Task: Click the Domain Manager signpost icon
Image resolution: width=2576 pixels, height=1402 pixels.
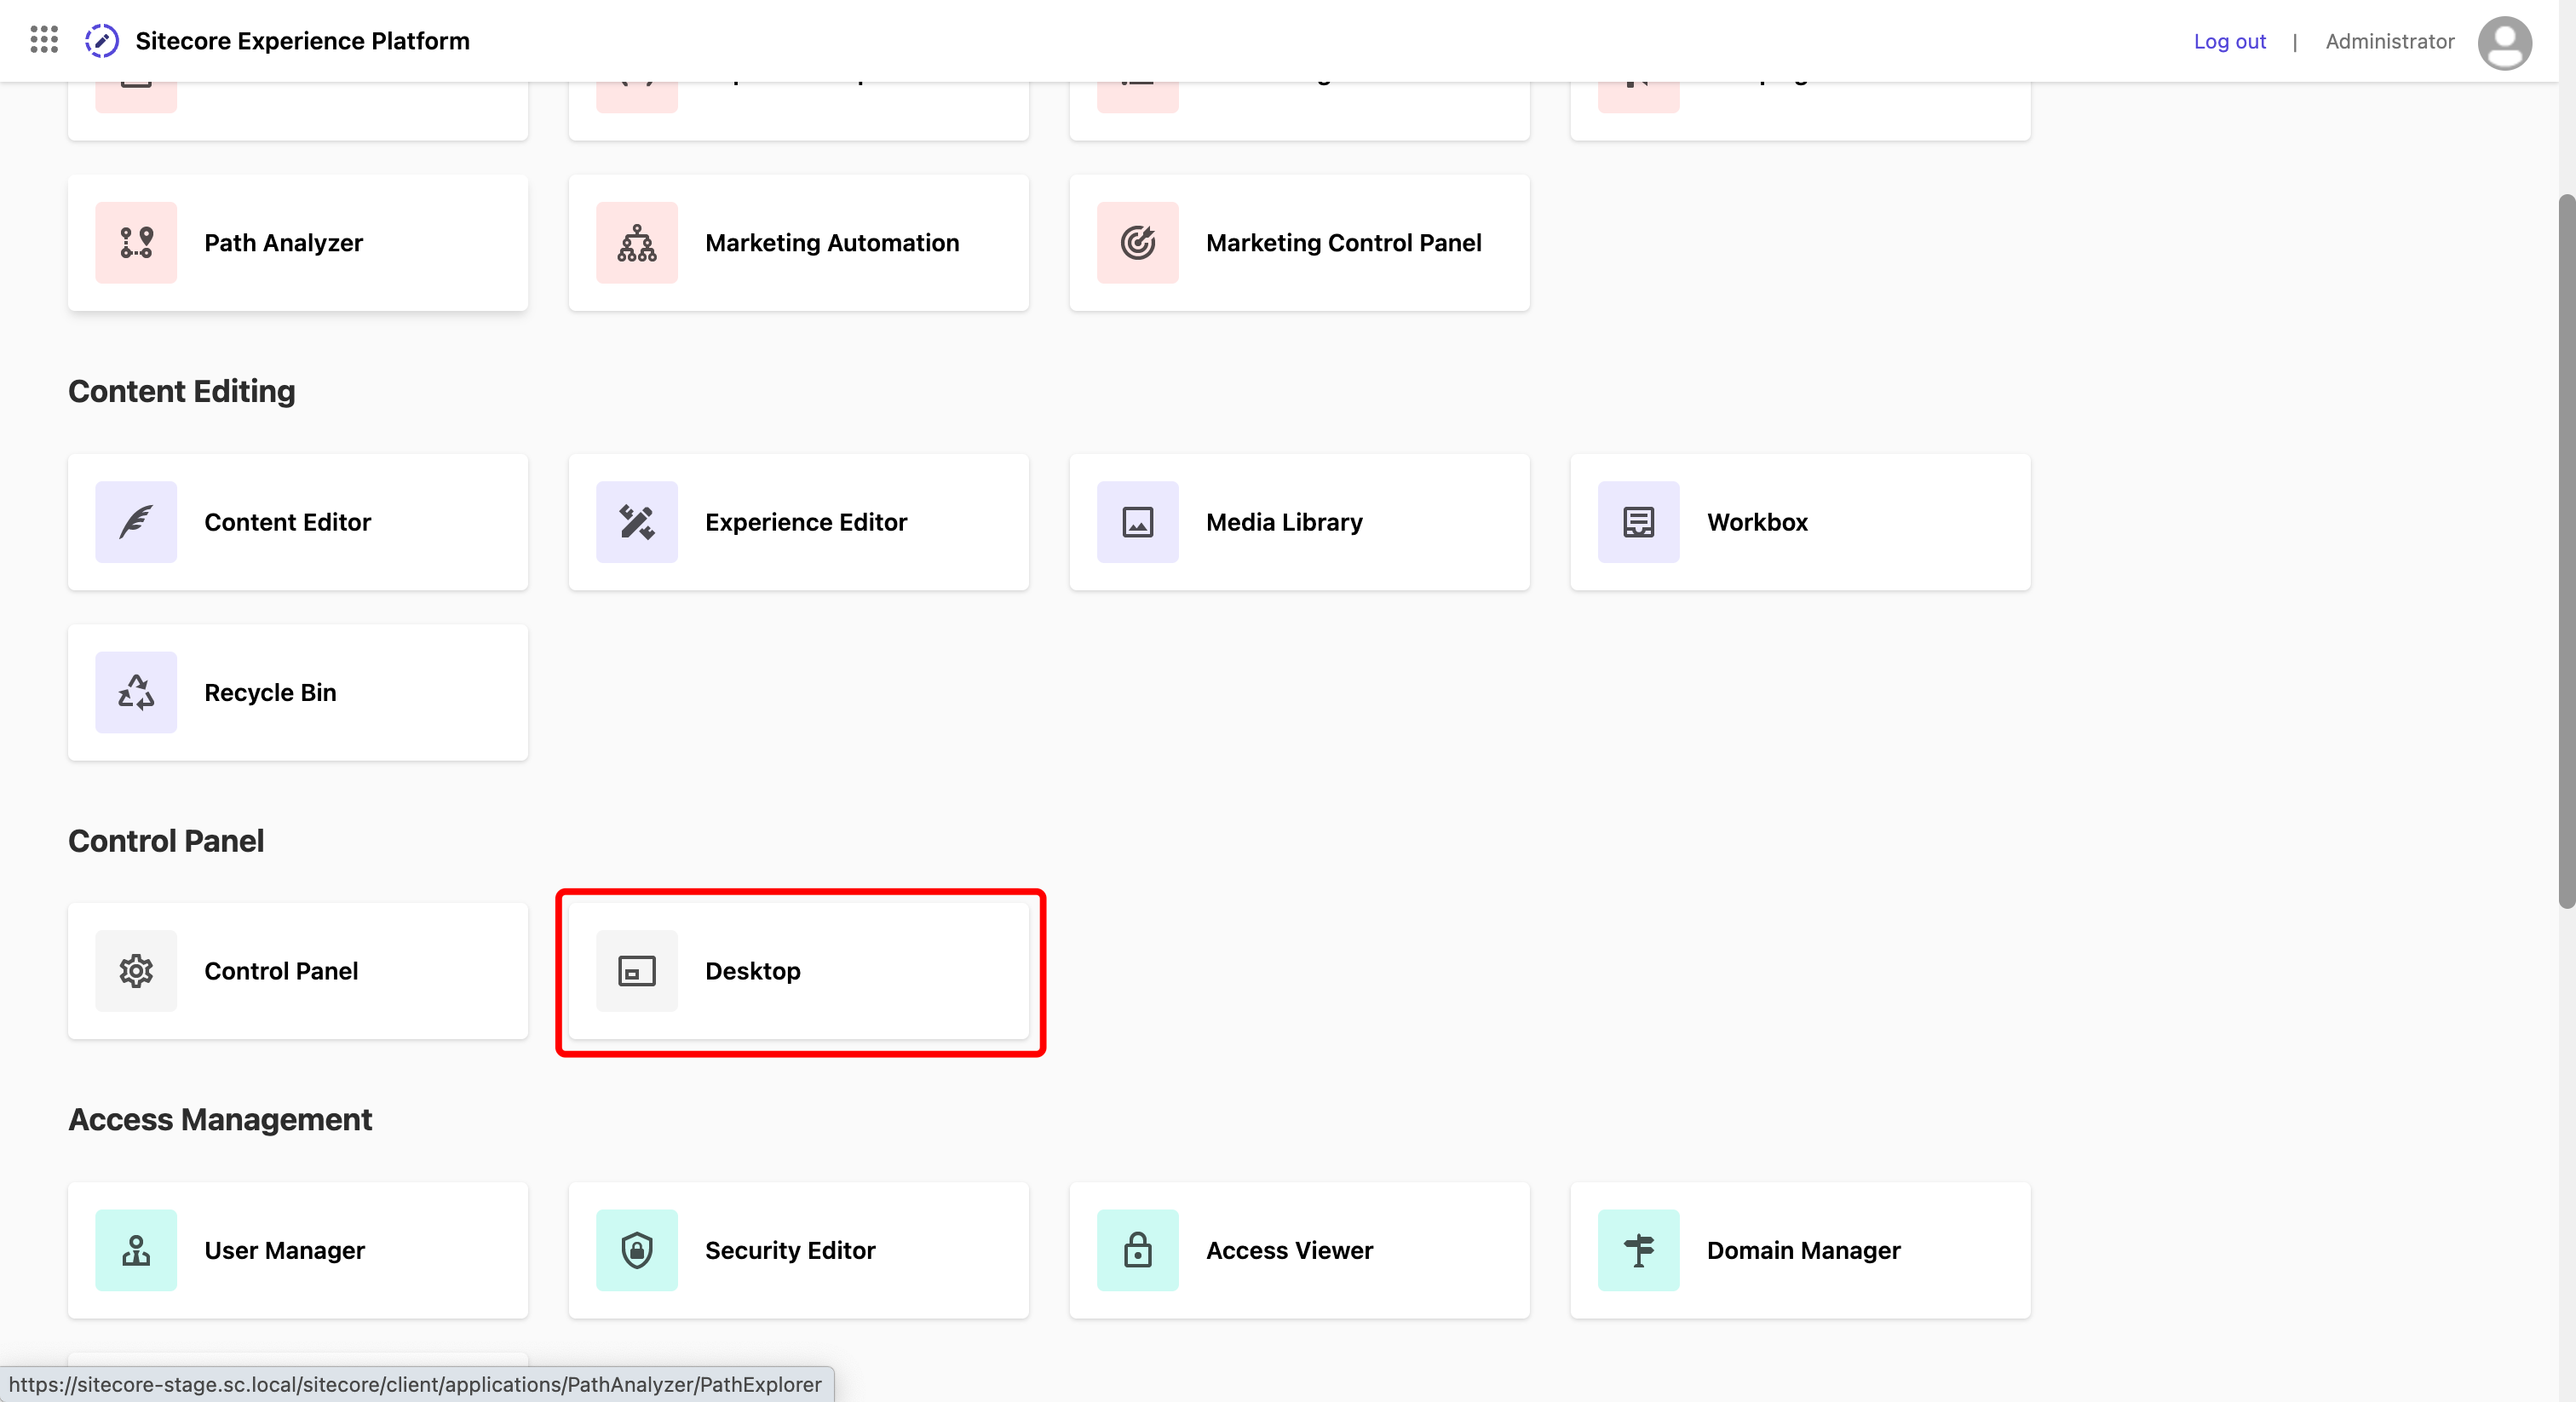Action: click(1639, 1251)
